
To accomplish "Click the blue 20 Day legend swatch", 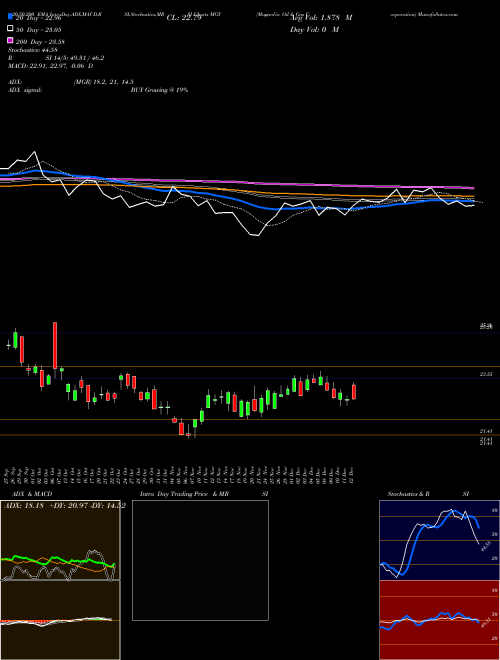I will (11, 17).
